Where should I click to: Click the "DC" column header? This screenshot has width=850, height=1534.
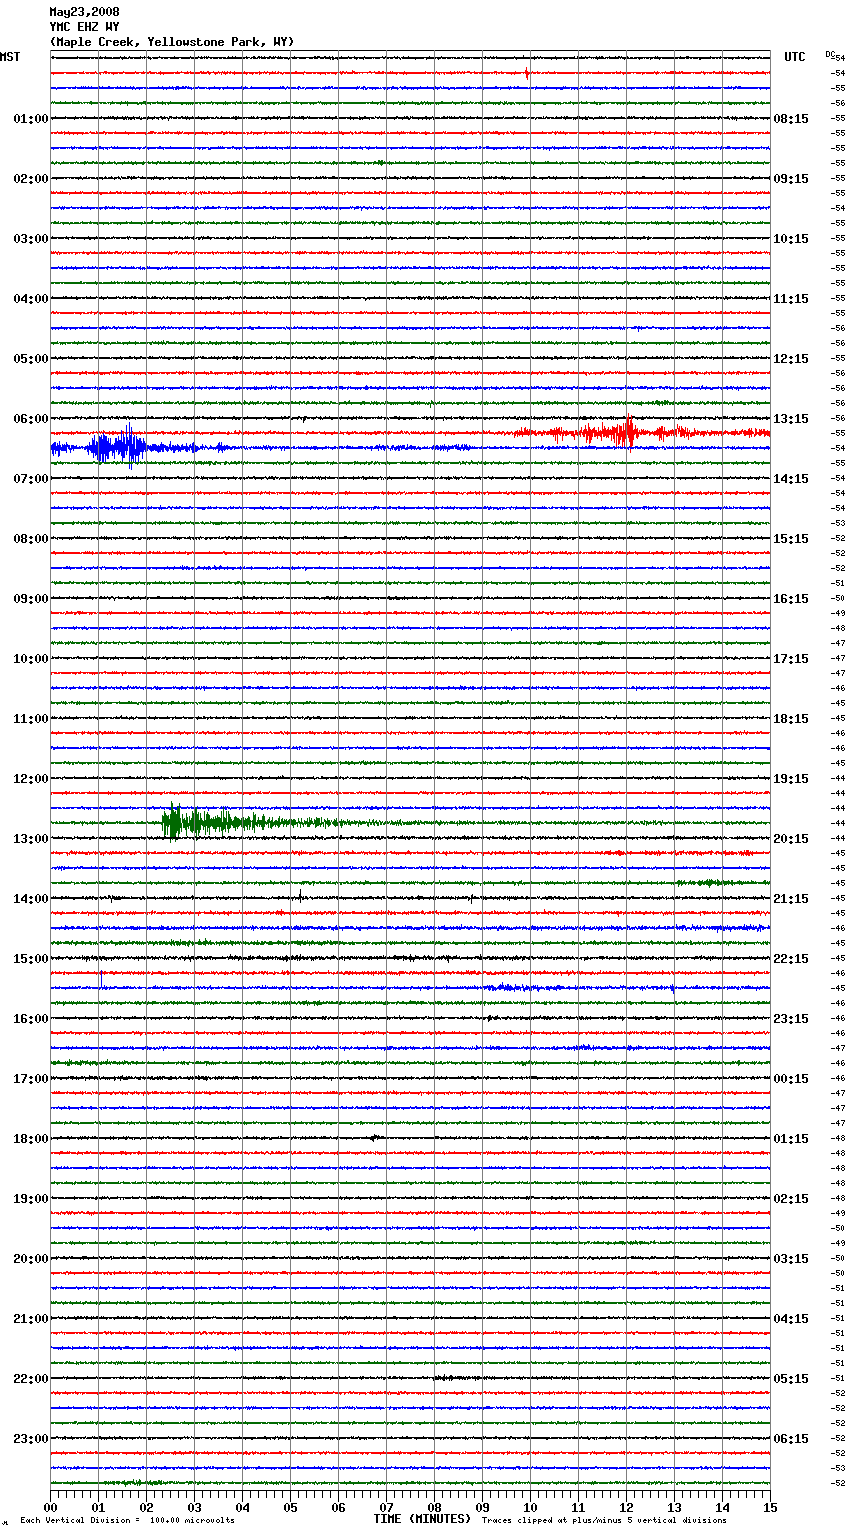coord(830,54)
